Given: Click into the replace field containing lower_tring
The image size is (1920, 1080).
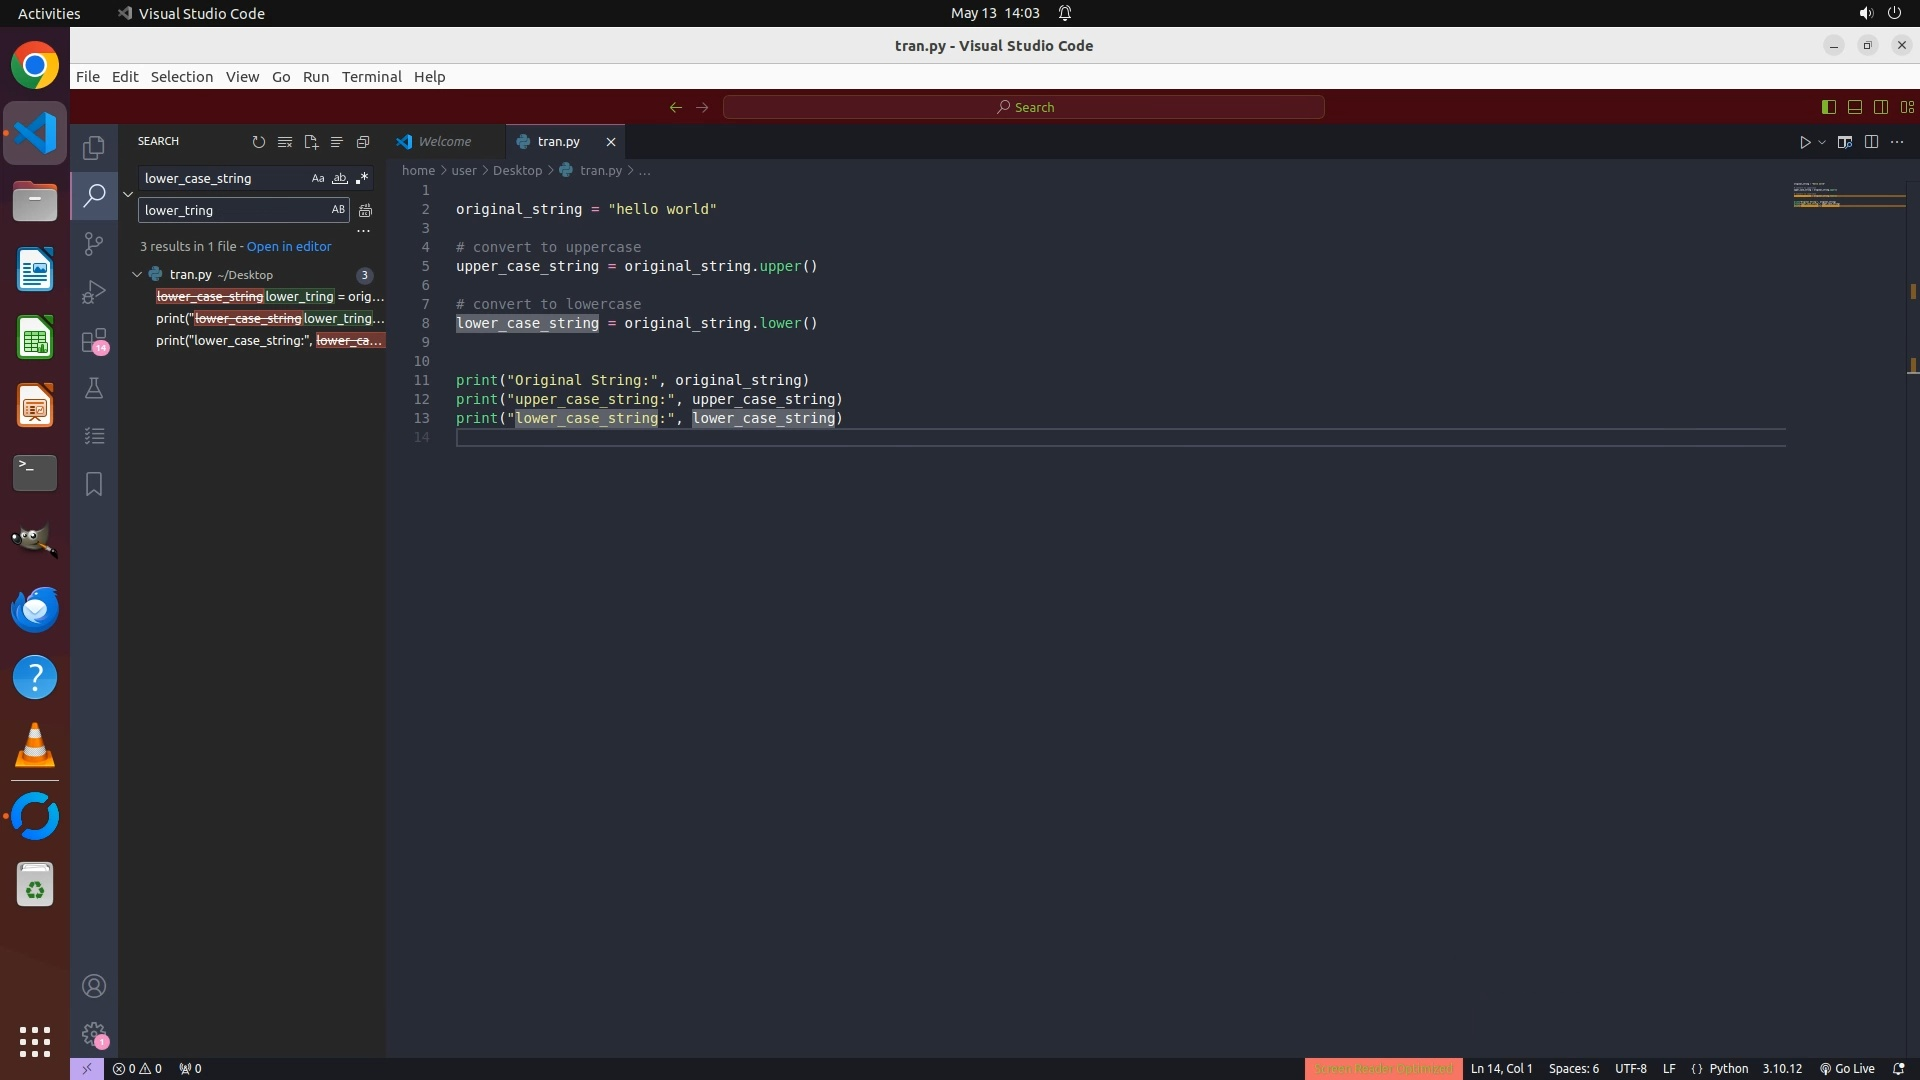Looking at the screenshot, I should [232, 210].
